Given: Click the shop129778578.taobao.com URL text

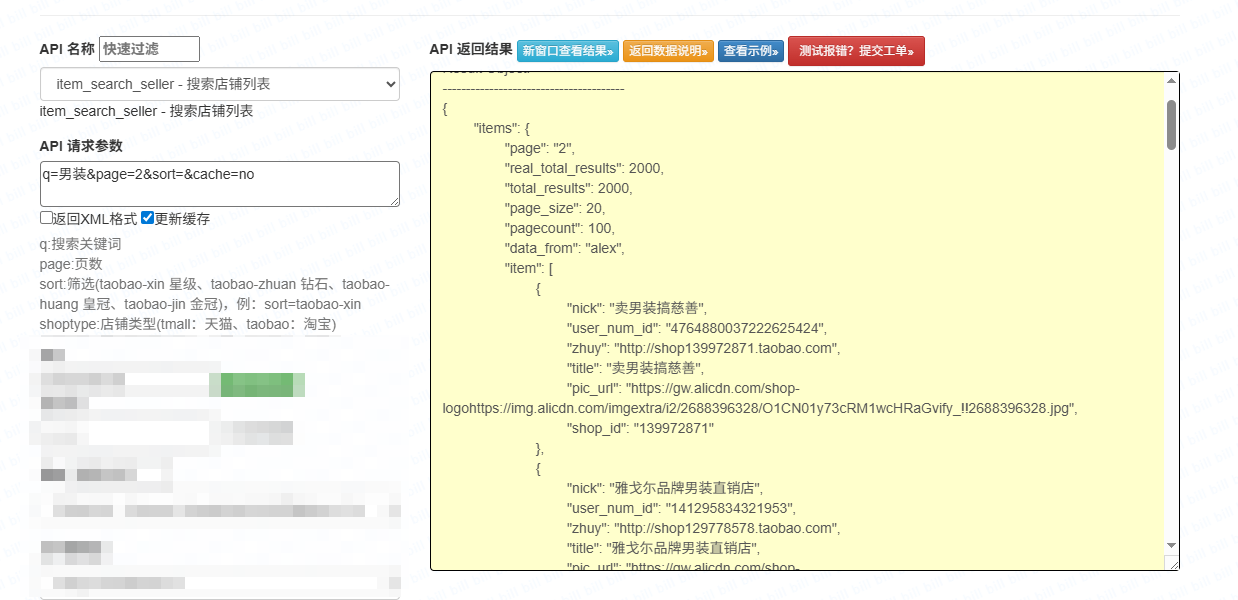Looking at the screenshot, I should tap(724, 528).
